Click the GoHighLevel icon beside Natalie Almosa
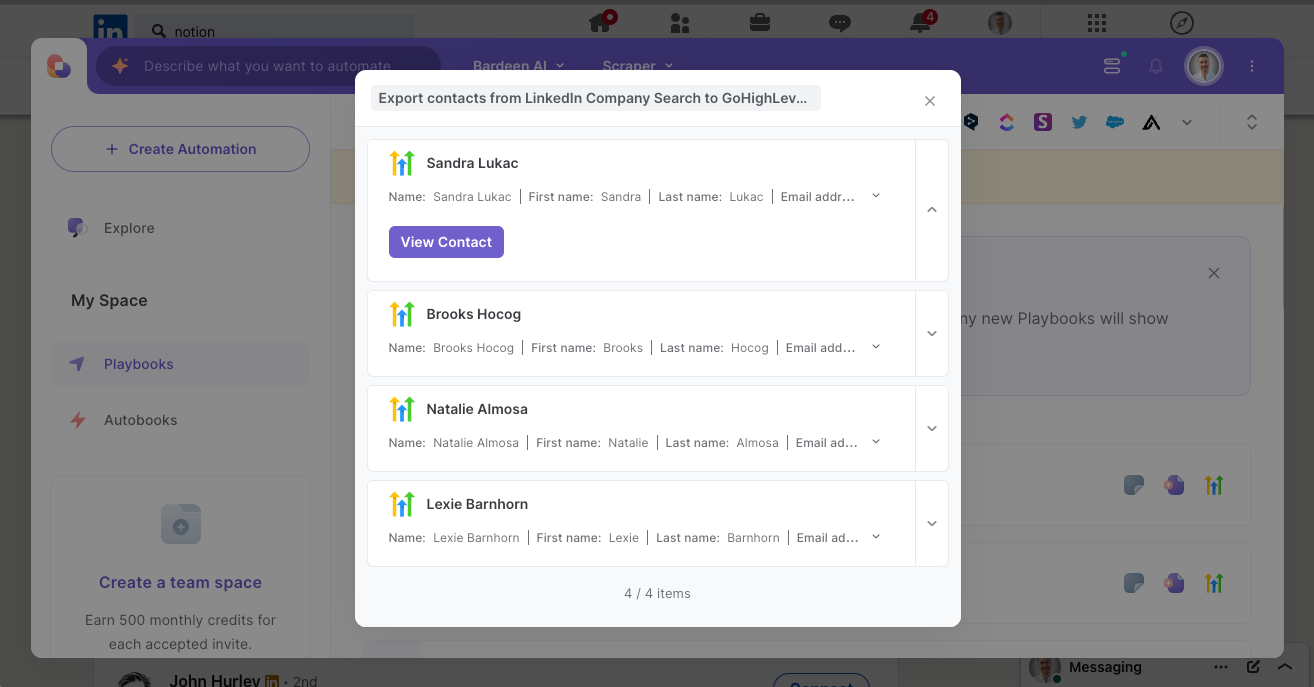 click(402, 409)
